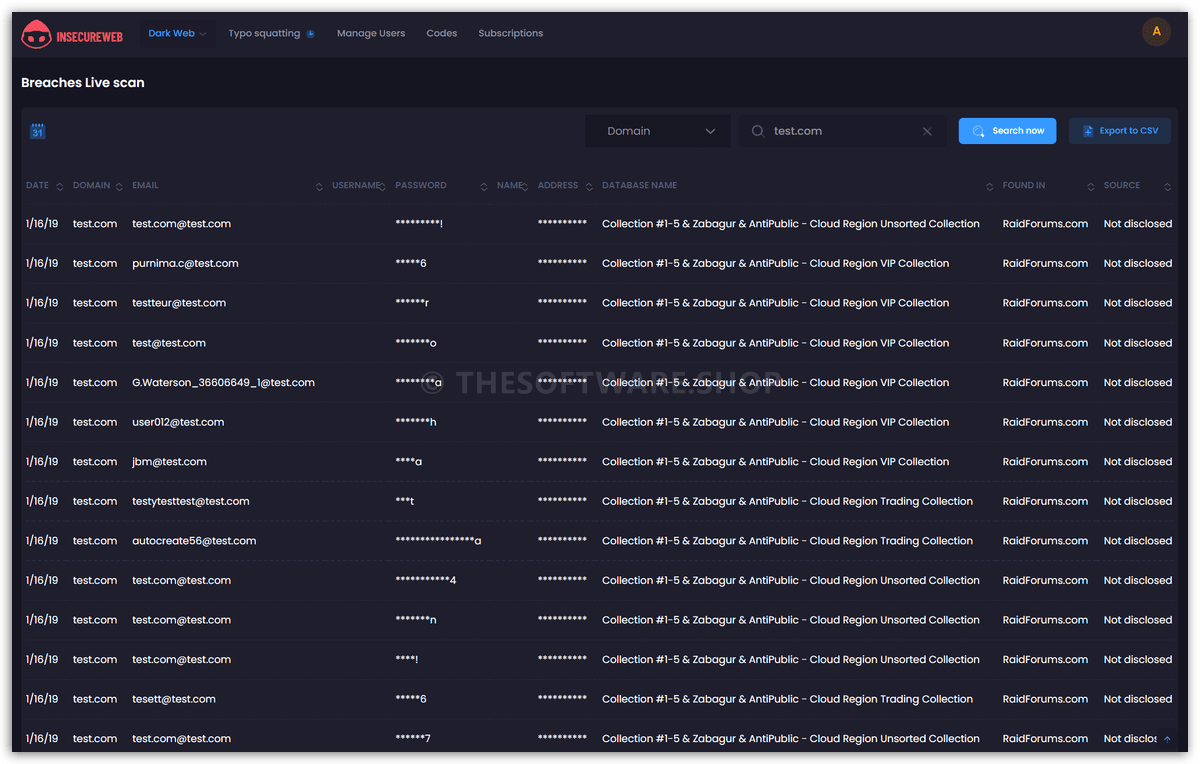1200x764 pixels.
Task: Click masked password ending in '7'
Action: pyautogui.click(x=413, y=739)
